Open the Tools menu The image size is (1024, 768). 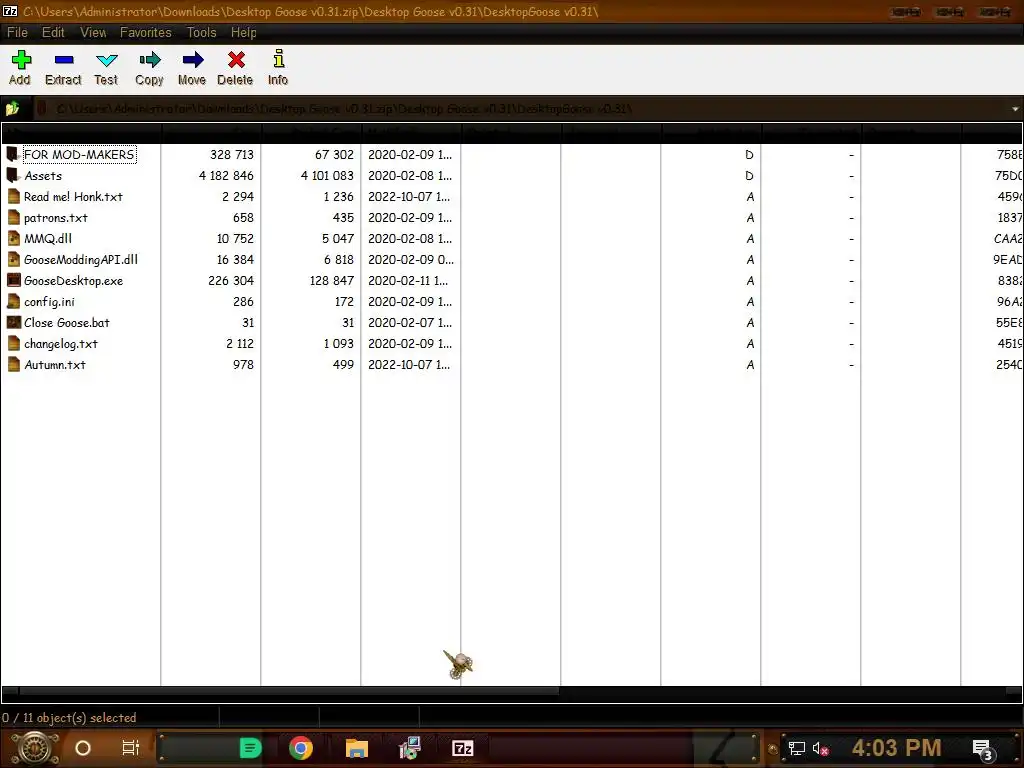[x=201, y=33]
